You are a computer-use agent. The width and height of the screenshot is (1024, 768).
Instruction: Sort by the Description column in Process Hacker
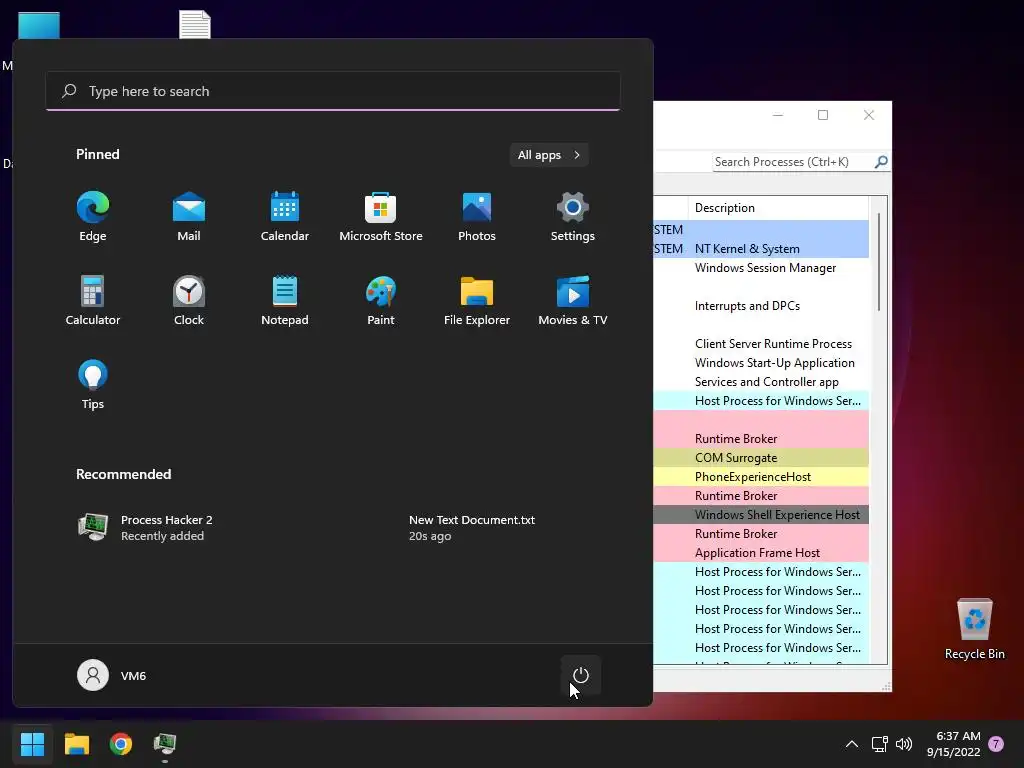pos(778,208)
